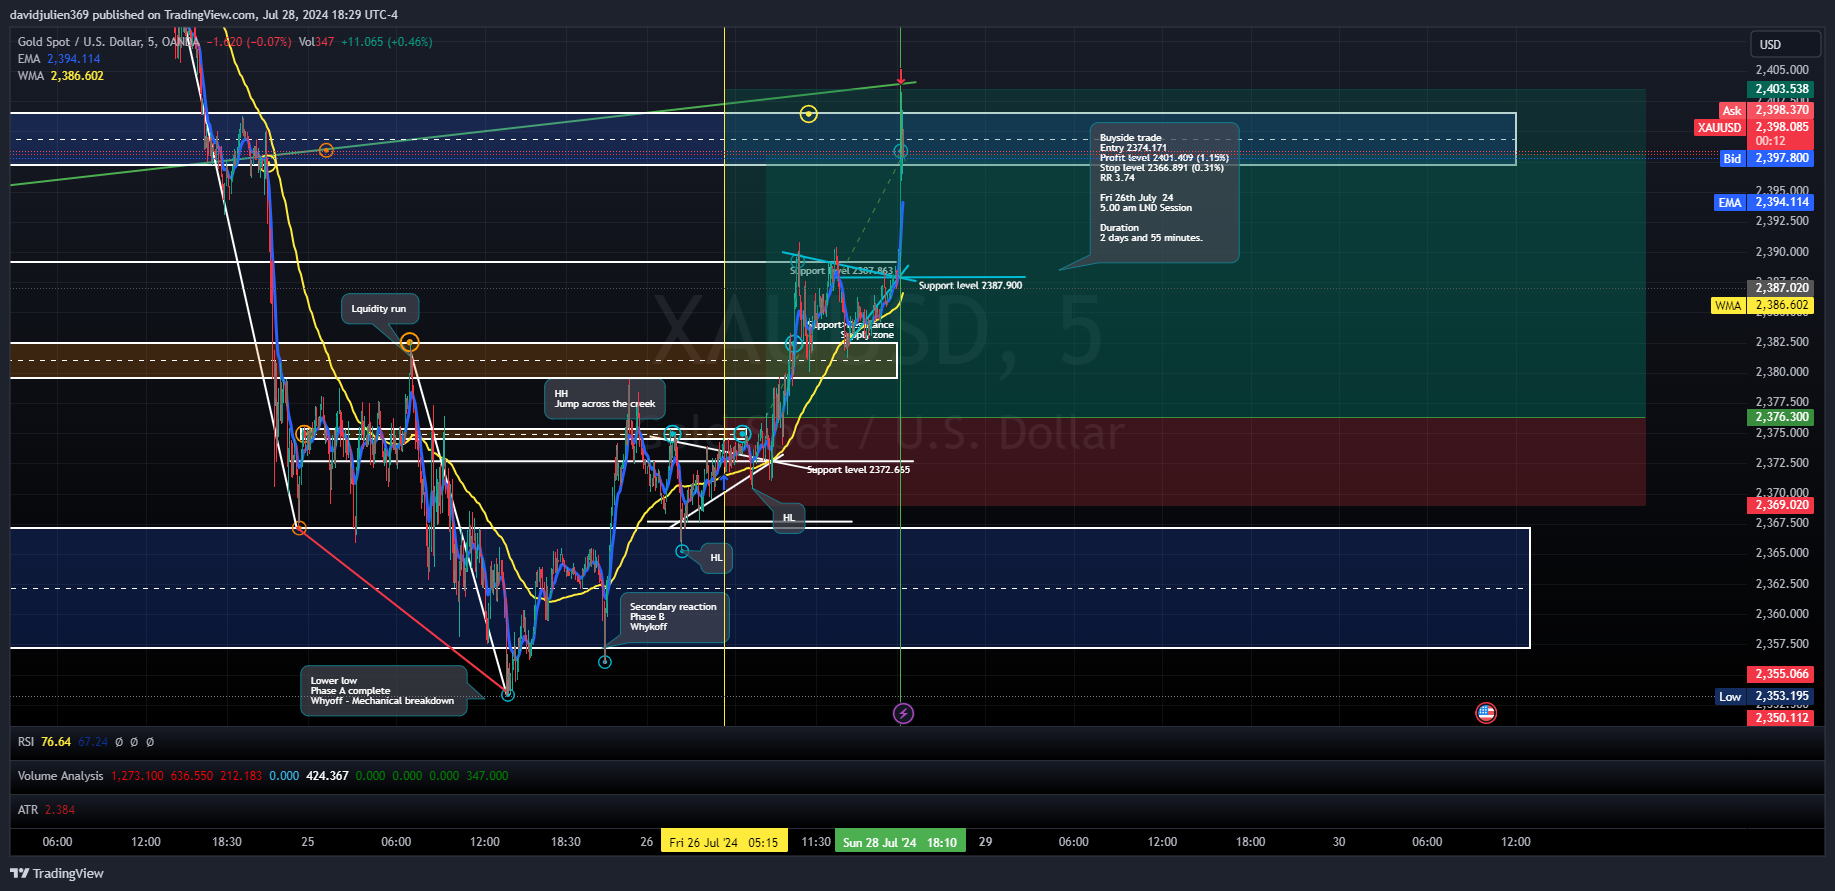Click the red 2,369.020 stop price tag
This screenshot has height=891, width=1835.
[x=1780, y=505]
